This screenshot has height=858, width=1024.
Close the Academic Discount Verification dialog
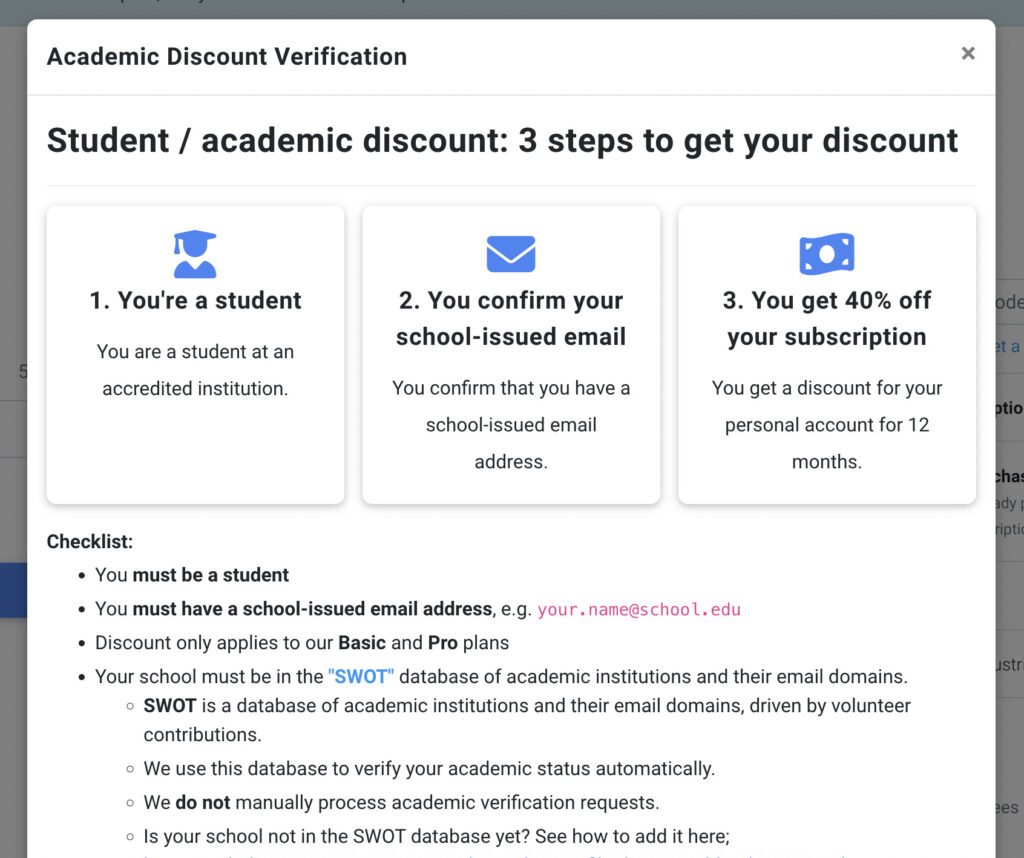click(x=968, y=54)
